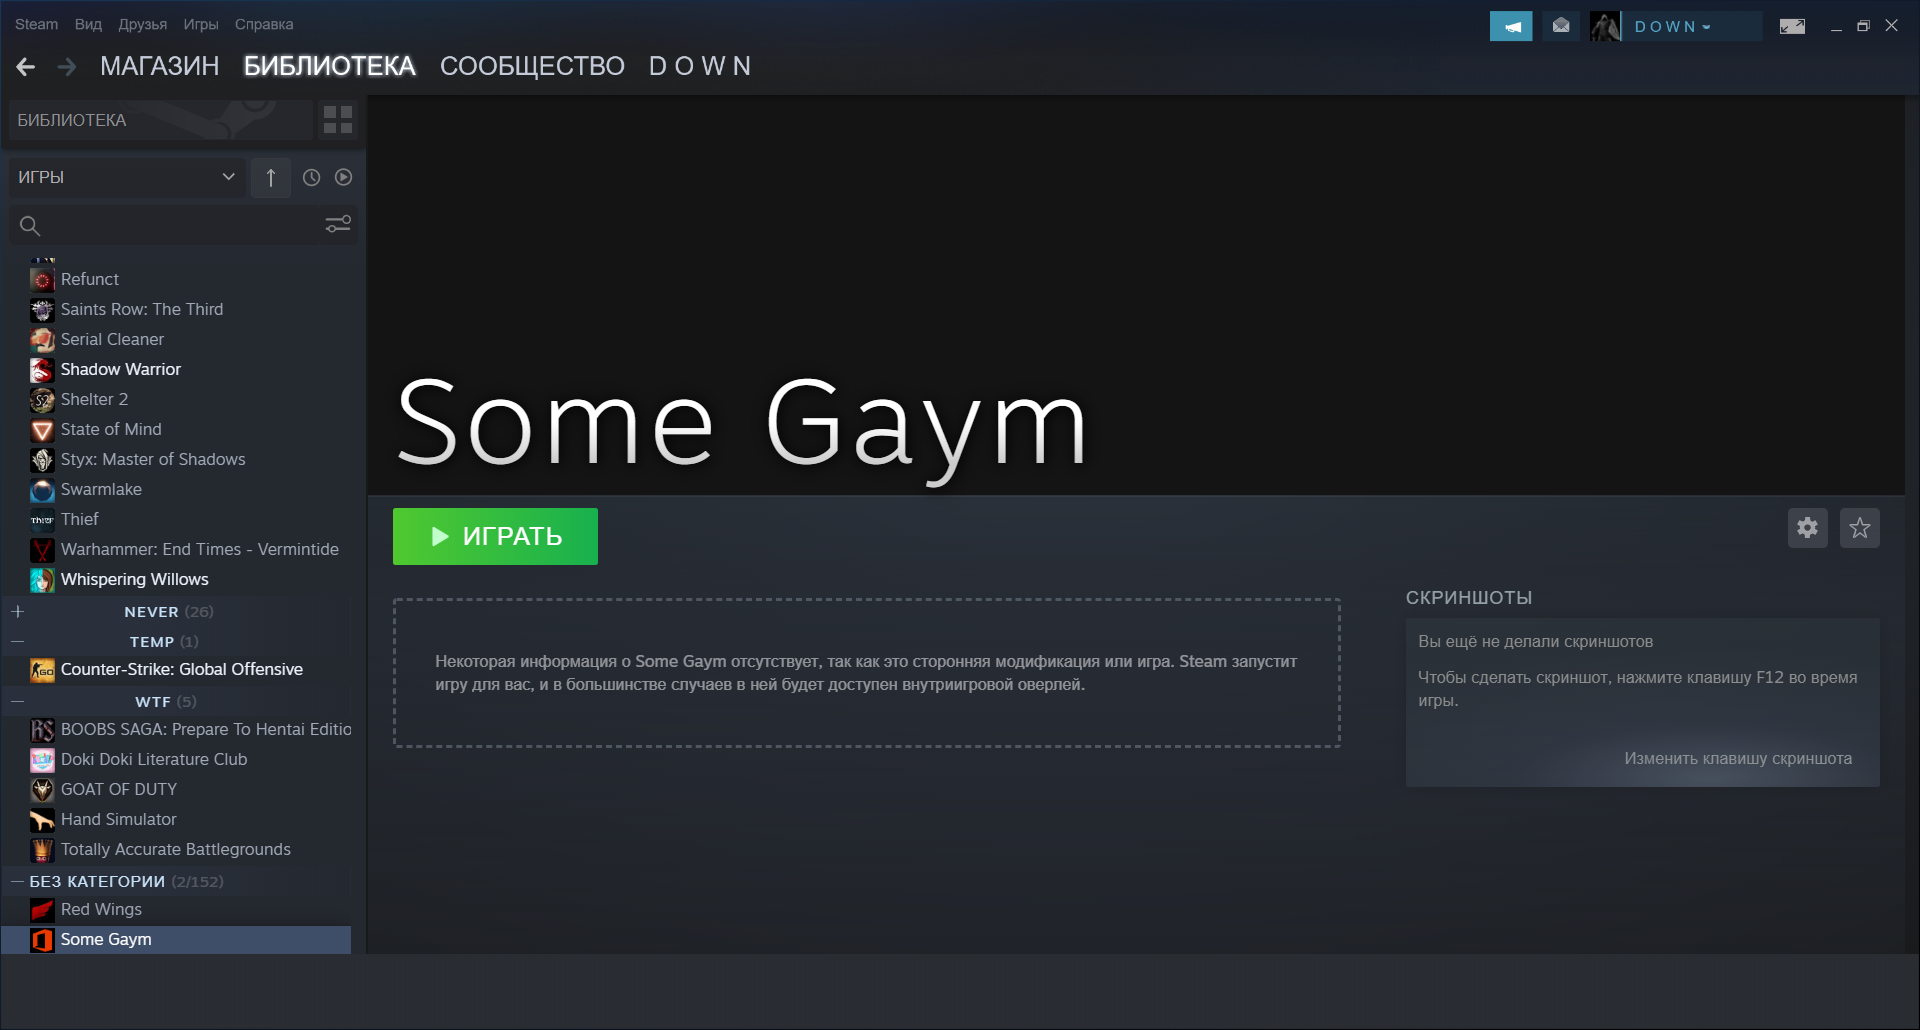Click the State of Mind icon
1920x1030 pixels.
pos(42,430)
